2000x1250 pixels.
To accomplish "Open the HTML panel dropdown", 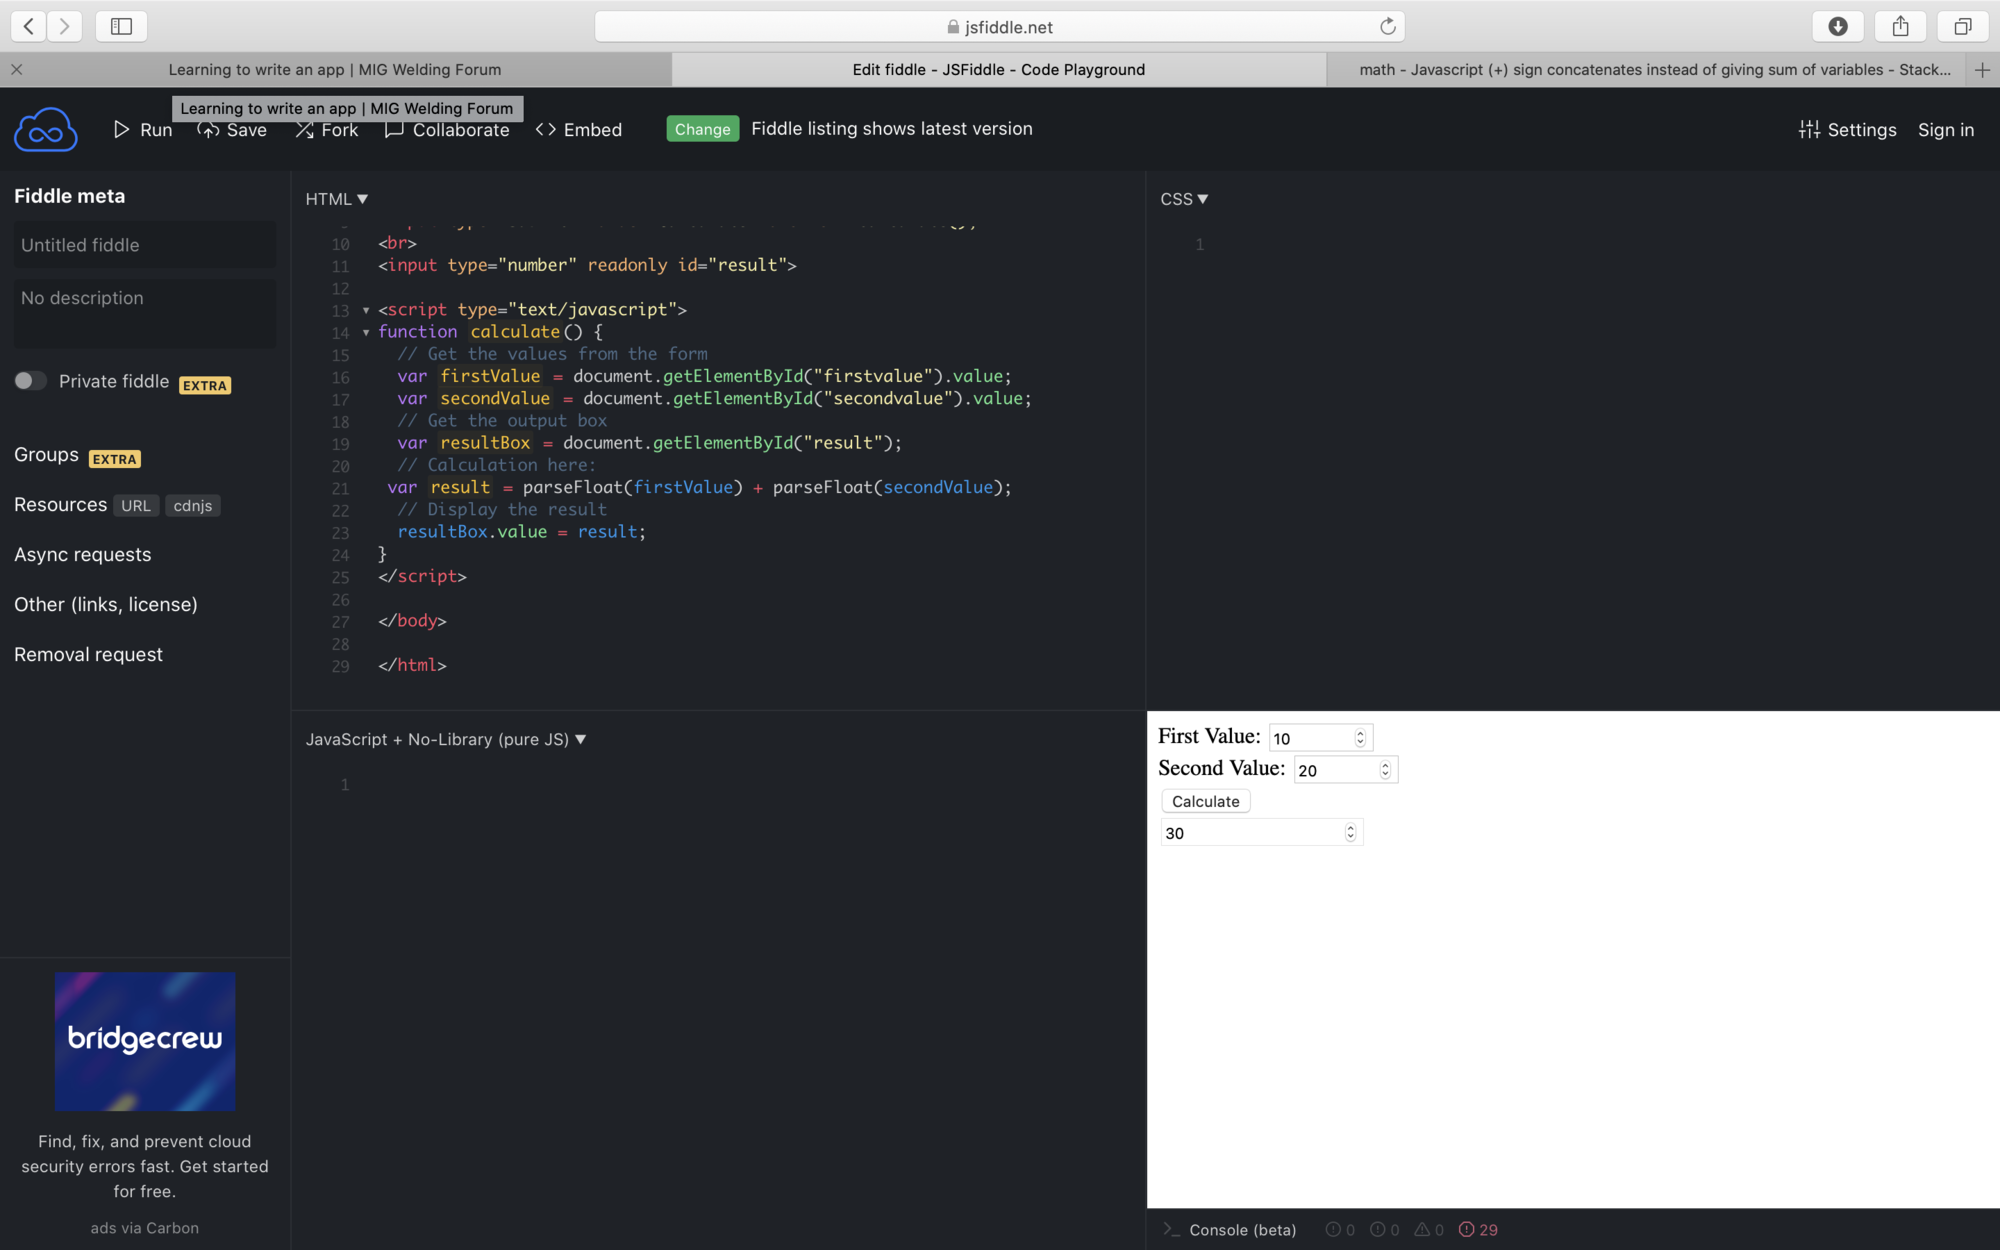I will click(x=337, y=199).
